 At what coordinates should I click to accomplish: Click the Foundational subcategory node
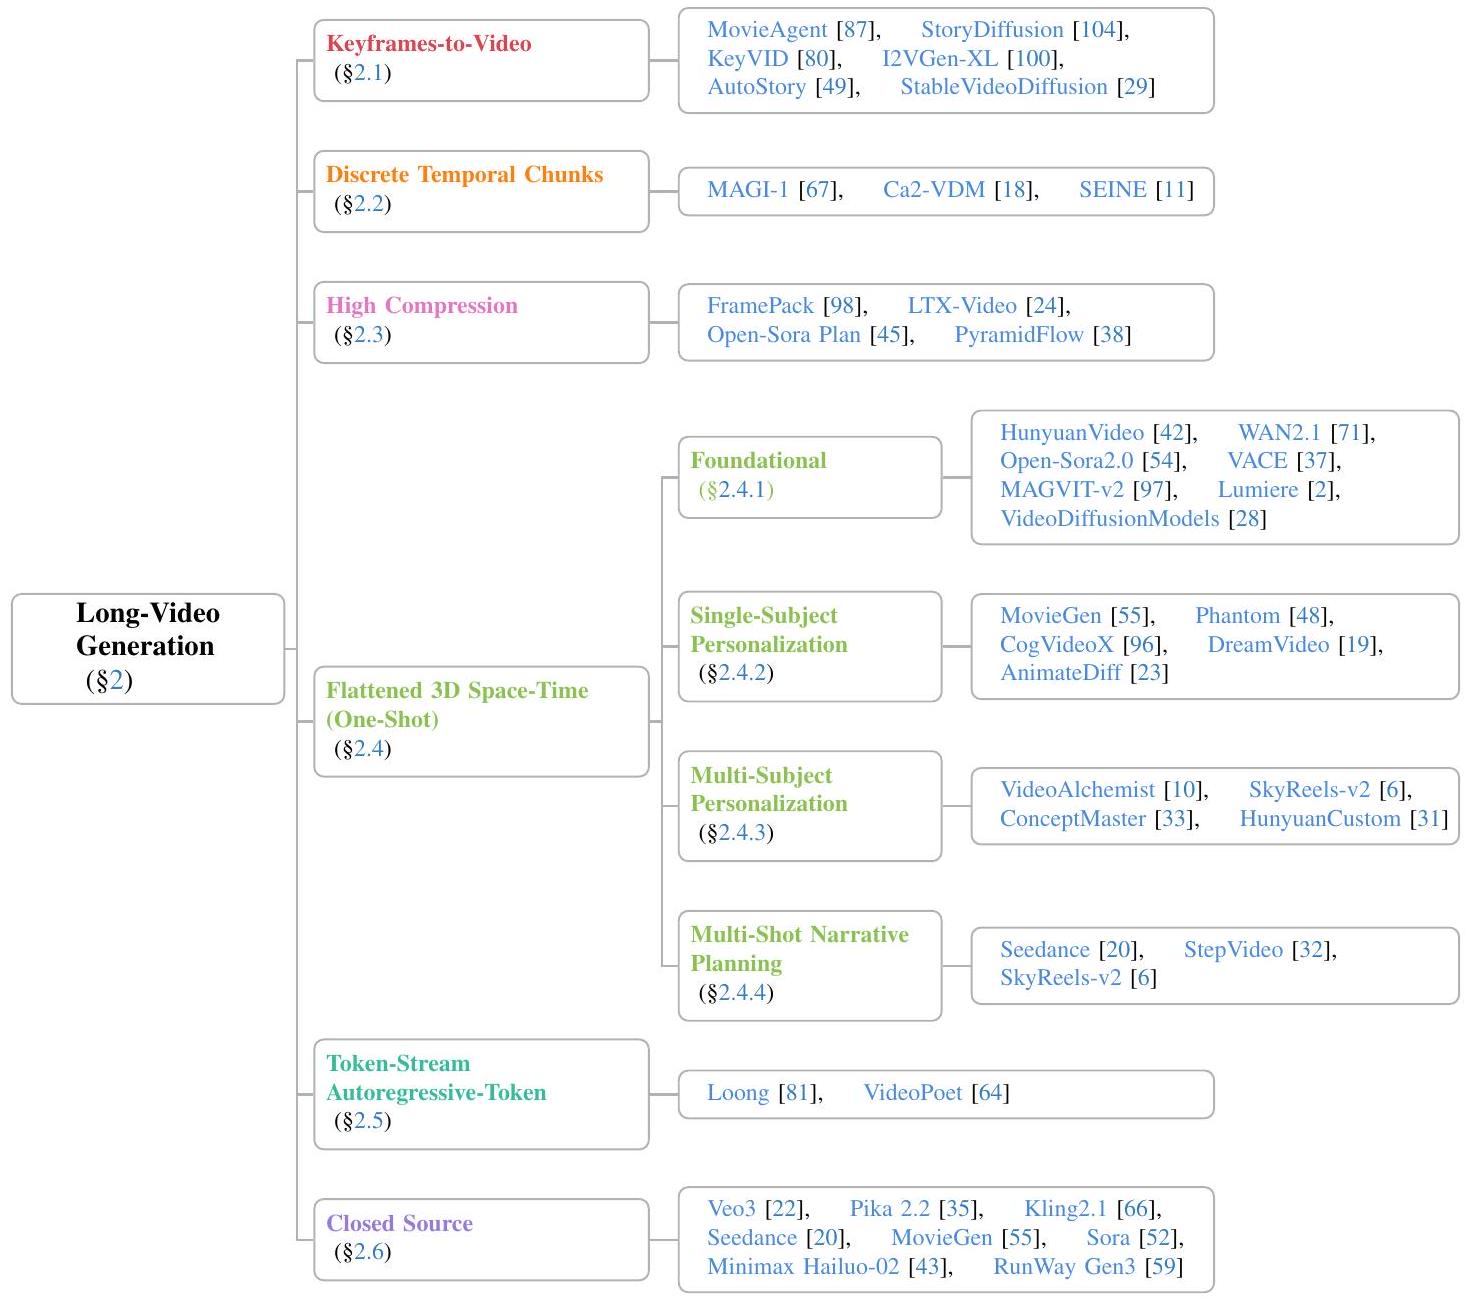click(x=809, y=477)
